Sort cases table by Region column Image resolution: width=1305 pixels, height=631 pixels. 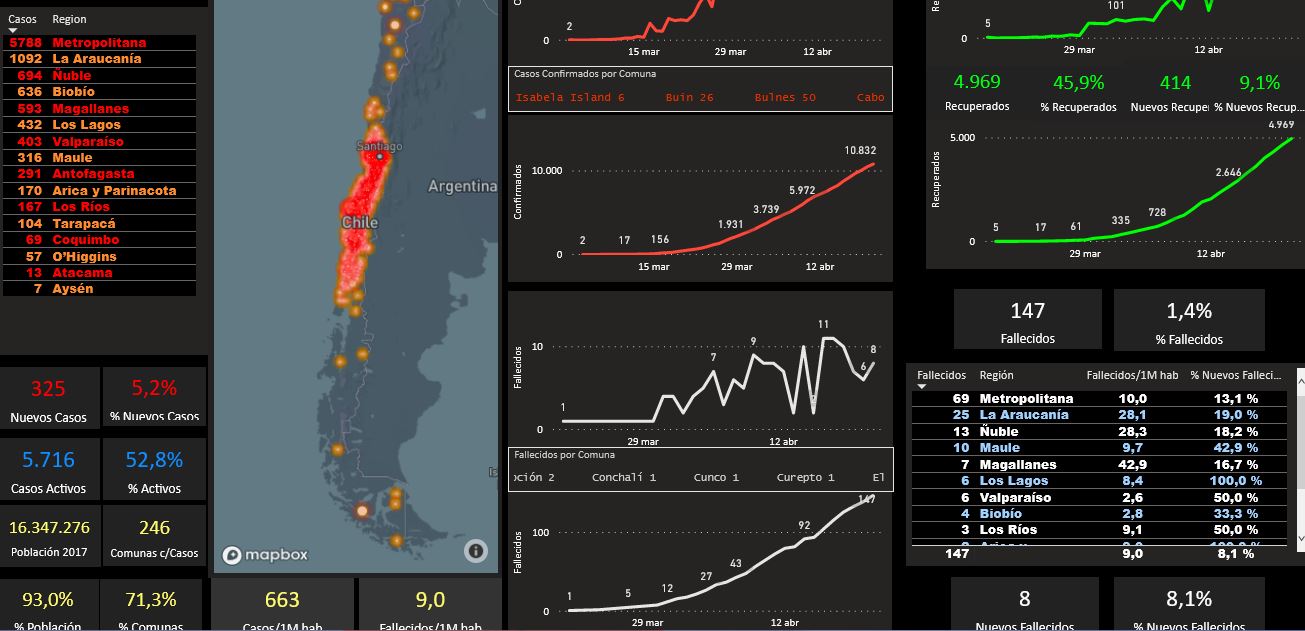pos(69,19)
